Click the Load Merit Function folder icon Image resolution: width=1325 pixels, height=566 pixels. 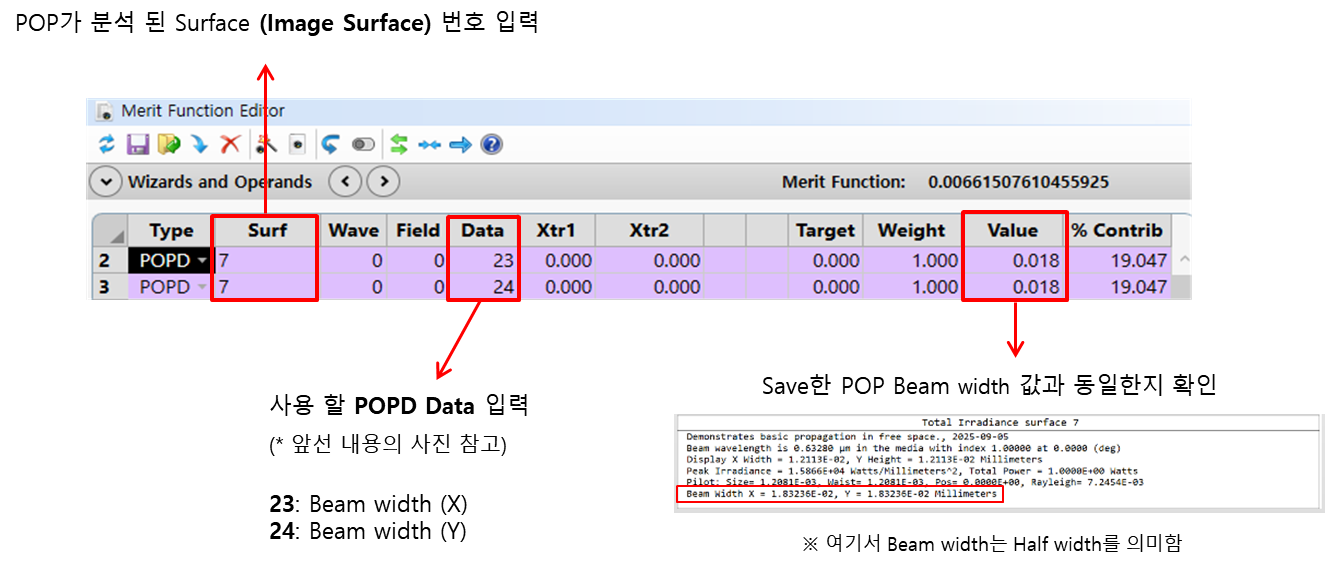click(x=167, y=144)
